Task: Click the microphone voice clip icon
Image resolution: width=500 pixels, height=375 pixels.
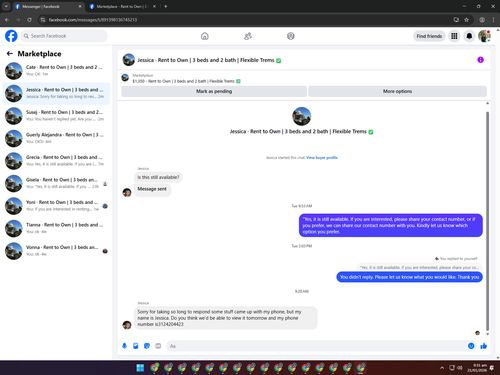Action: pos(124,346)
